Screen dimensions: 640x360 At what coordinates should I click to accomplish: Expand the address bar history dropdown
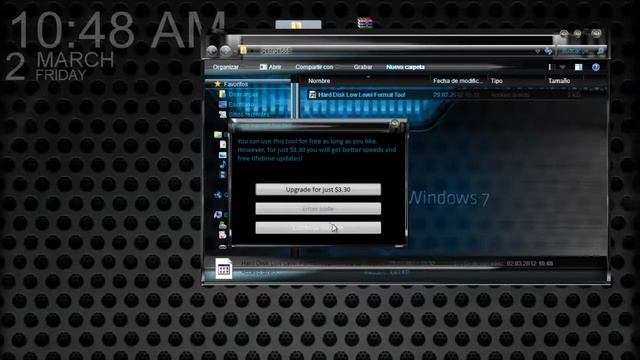[538, 51]
